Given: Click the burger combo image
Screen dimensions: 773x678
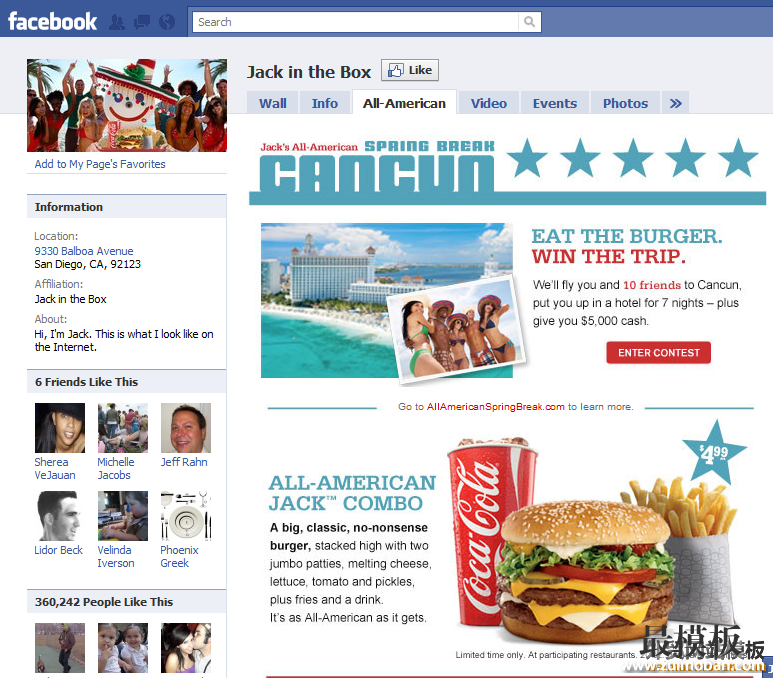Looking at the screenshot, I should [592, 540].
